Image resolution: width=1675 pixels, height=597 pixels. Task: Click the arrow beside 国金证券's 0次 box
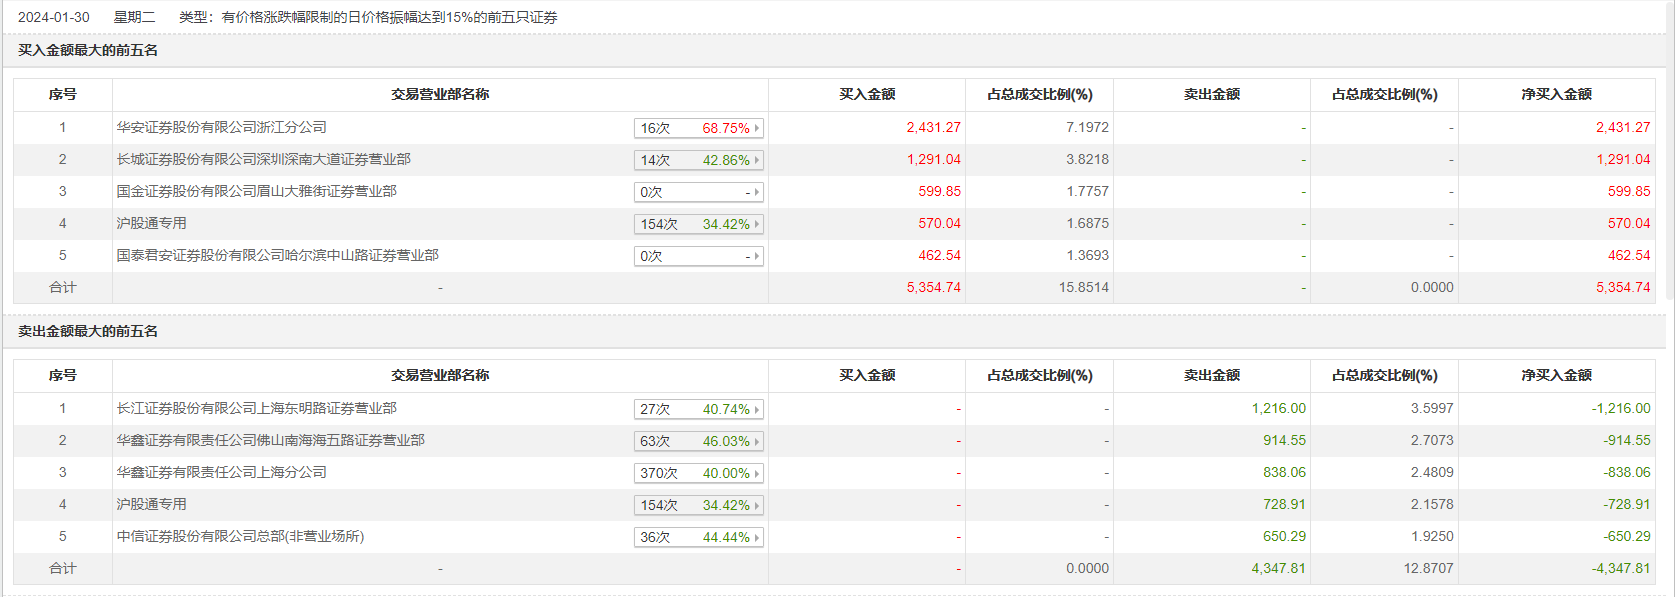coord(756,192)
